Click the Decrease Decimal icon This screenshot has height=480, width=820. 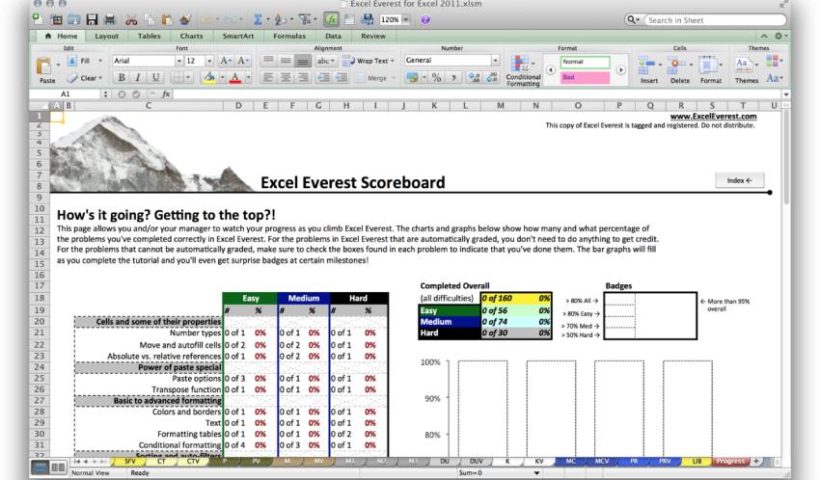(492, 77)
